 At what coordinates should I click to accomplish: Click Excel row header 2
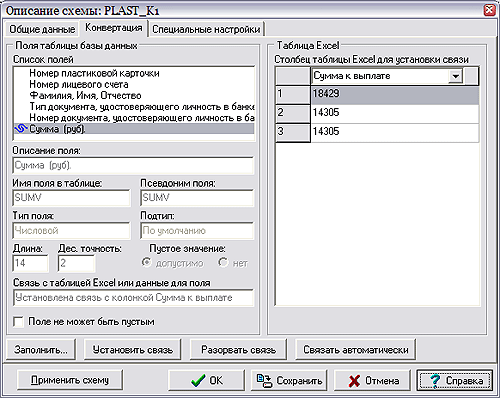coord(293,113)
